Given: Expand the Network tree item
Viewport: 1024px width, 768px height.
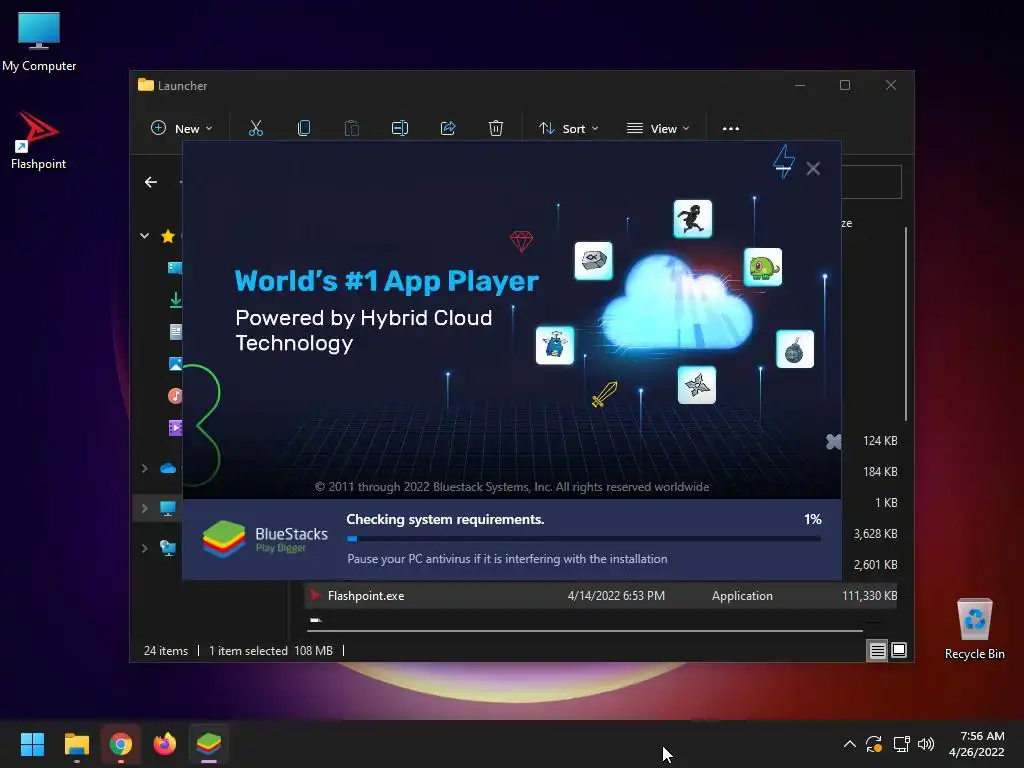Looking at the screenshot, I should [x=144, y=548].
